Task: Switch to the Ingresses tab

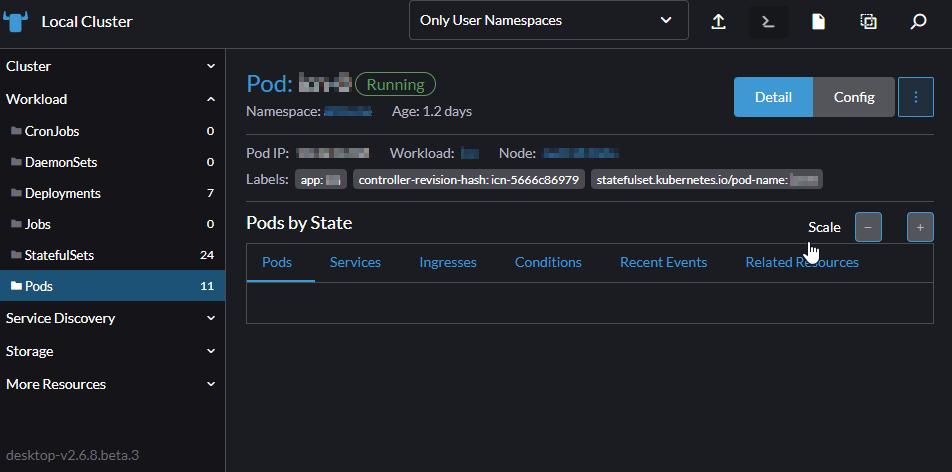Action: 448,262
